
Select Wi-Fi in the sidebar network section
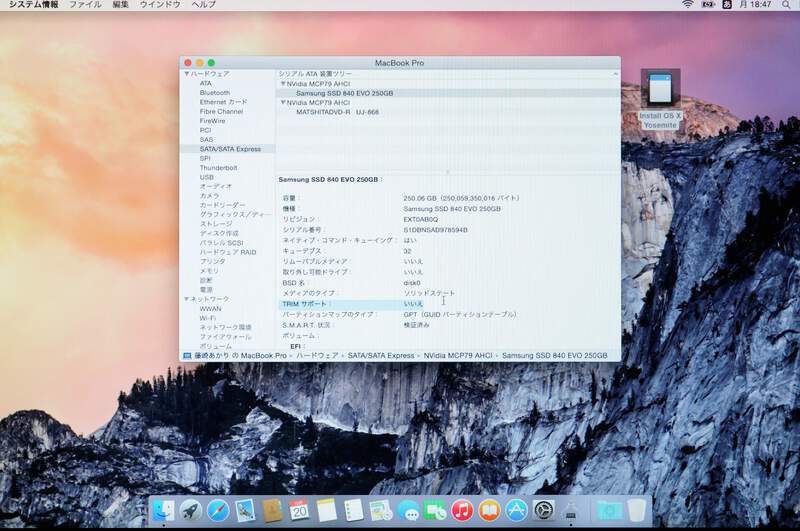[207, 318]
